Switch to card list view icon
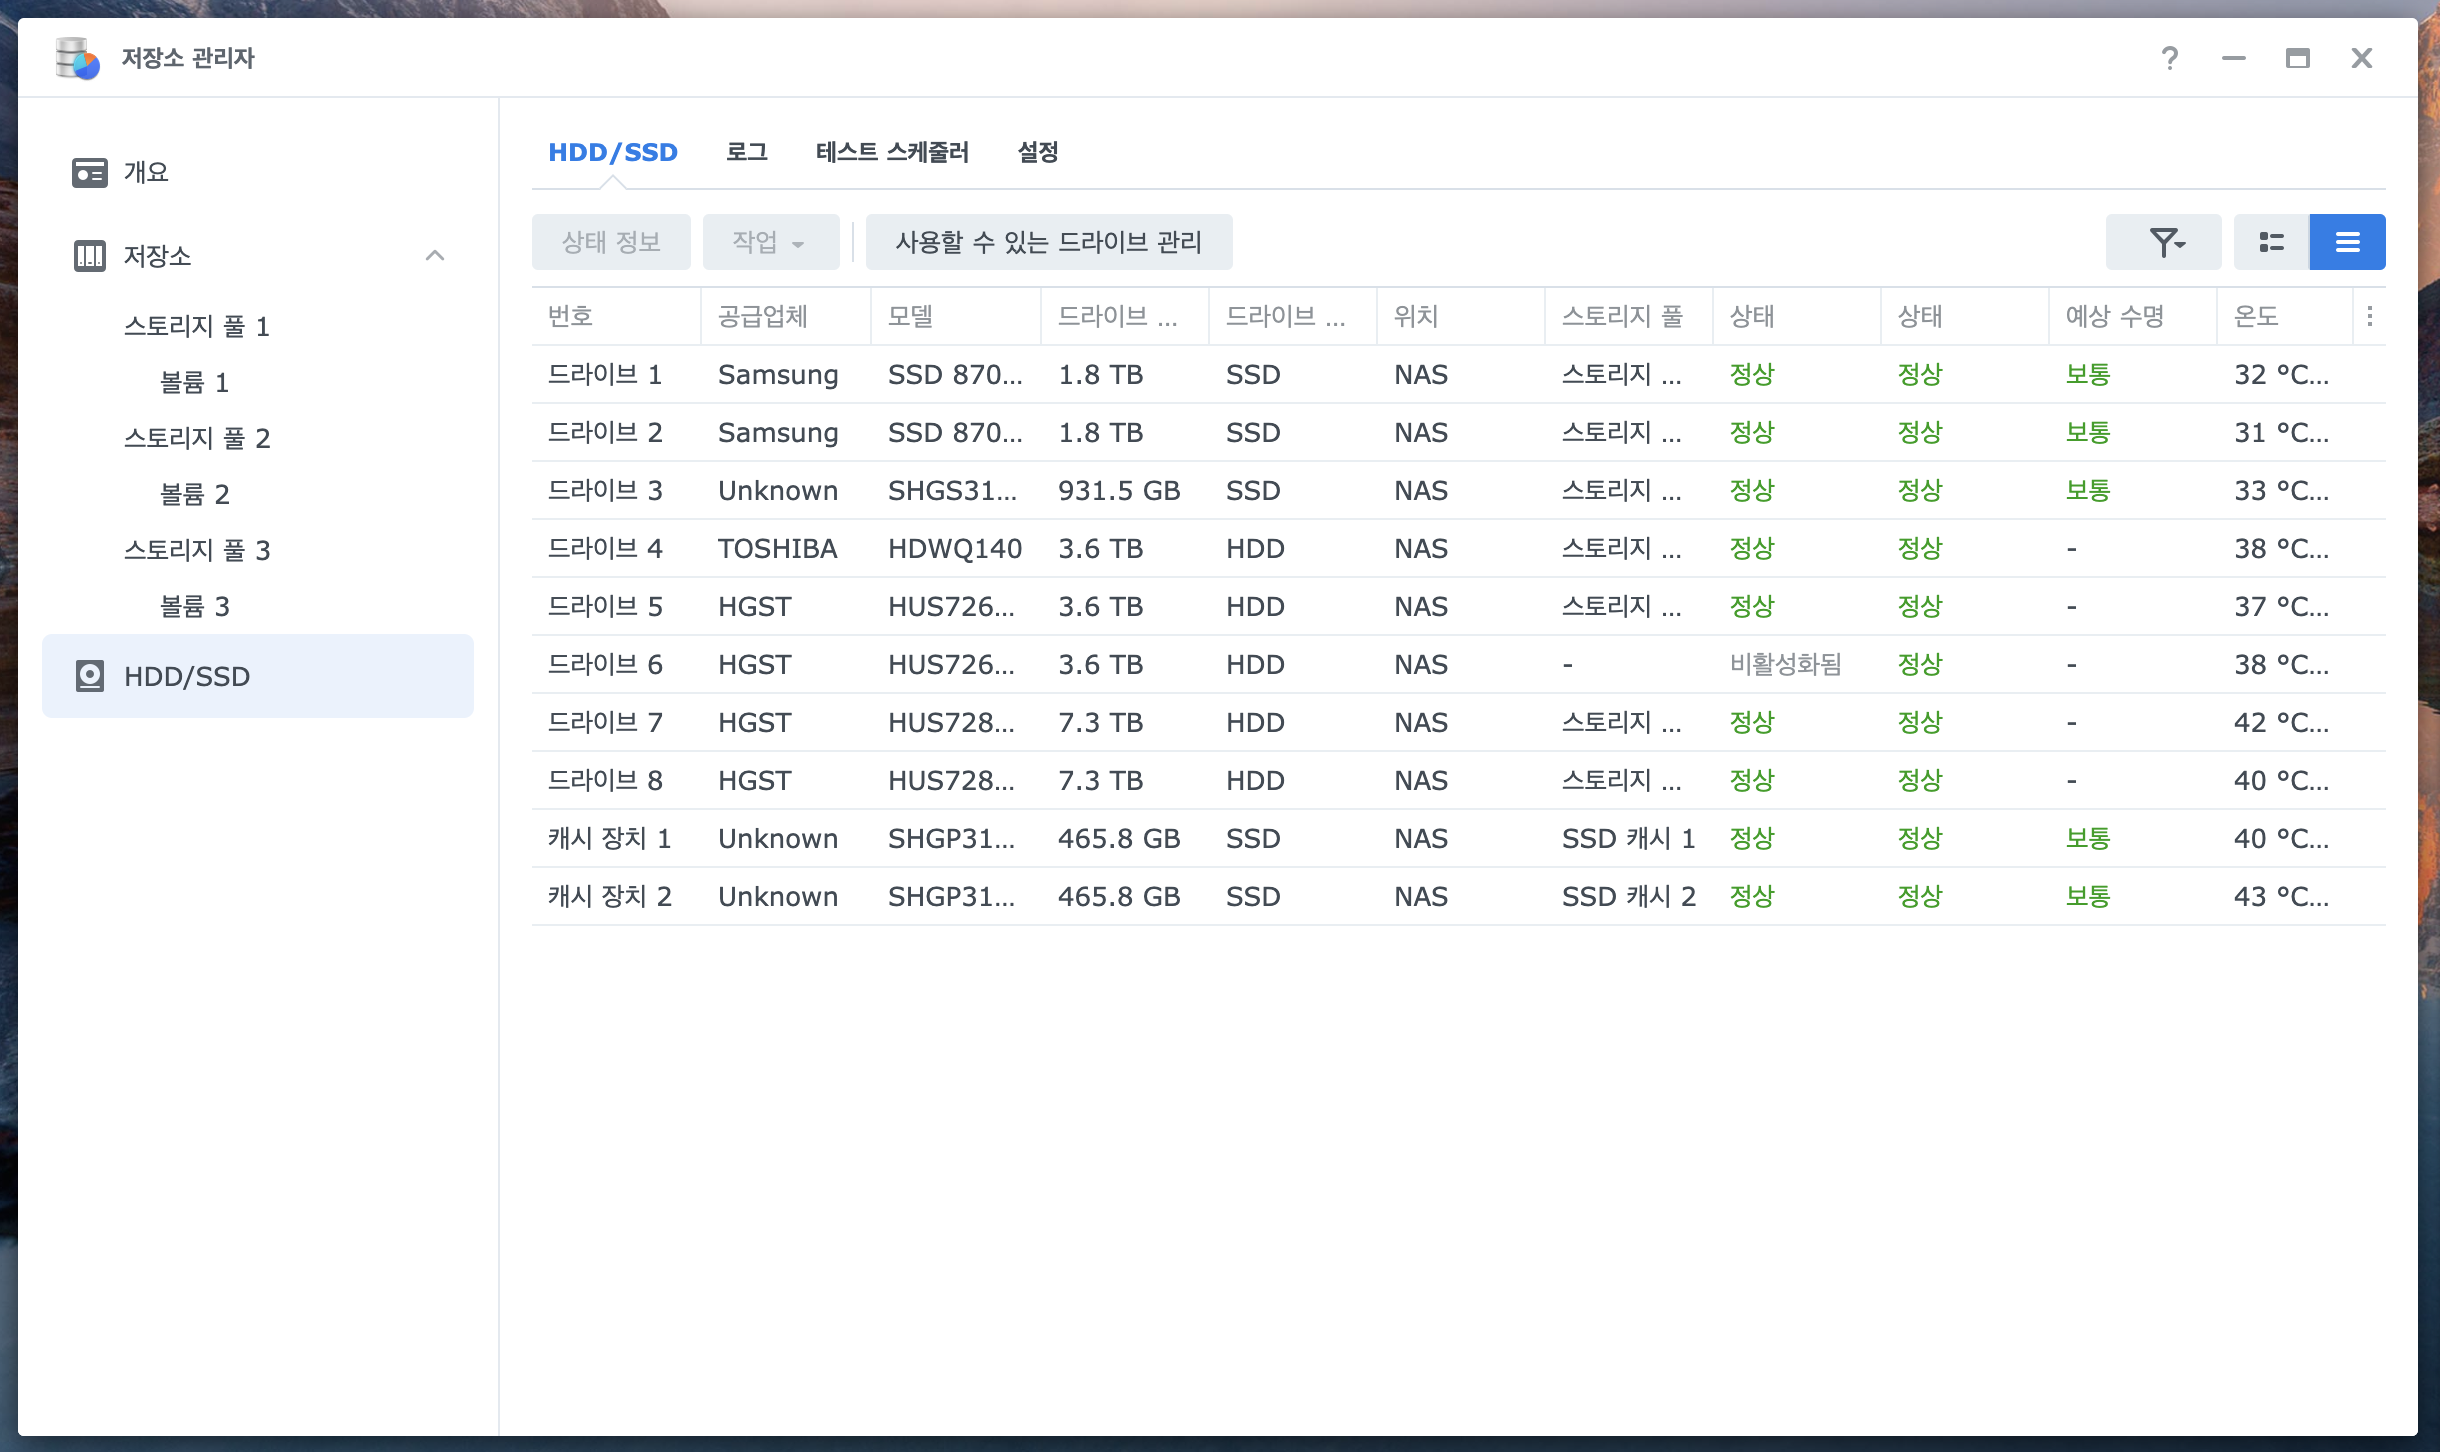The height and width of the screenshot is (1452, 2440). [2271, 242]
